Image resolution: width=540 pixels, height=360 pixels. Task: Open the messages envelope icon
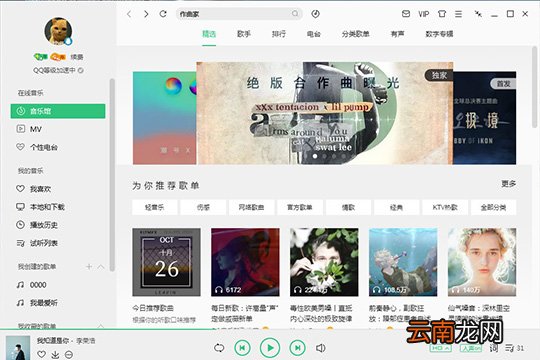point(406,14)
